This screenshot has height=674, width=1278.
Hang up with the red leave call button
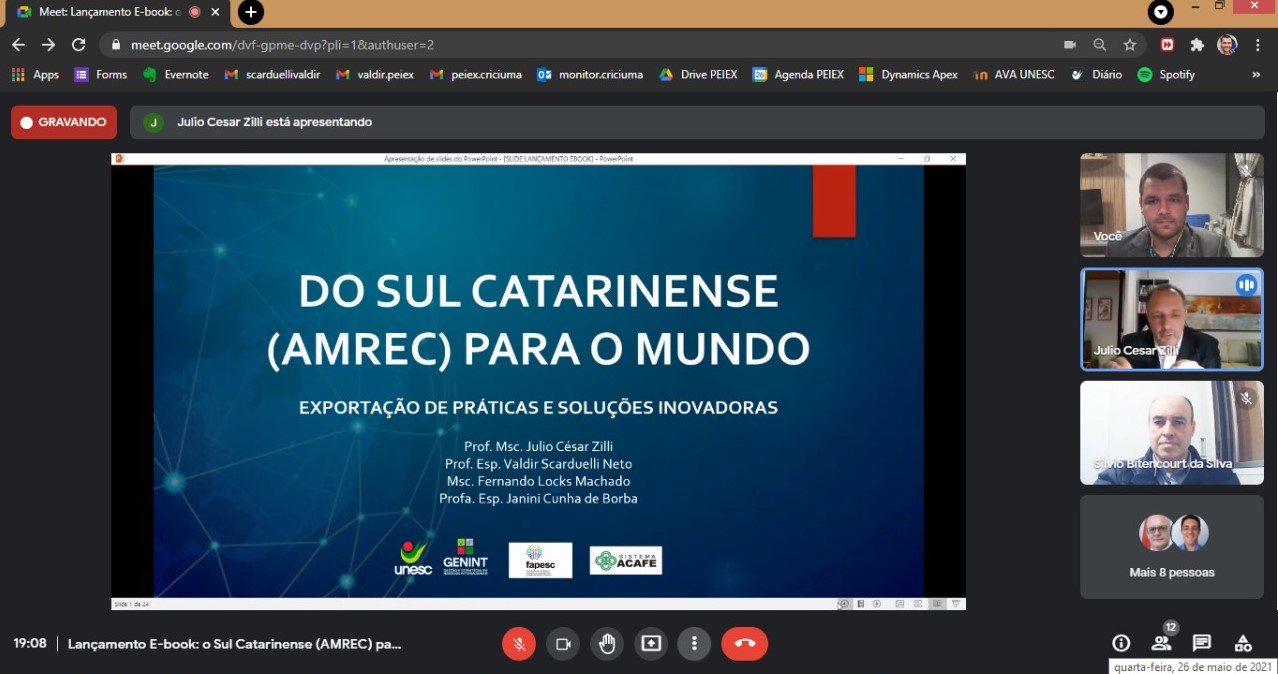(744, 644)
